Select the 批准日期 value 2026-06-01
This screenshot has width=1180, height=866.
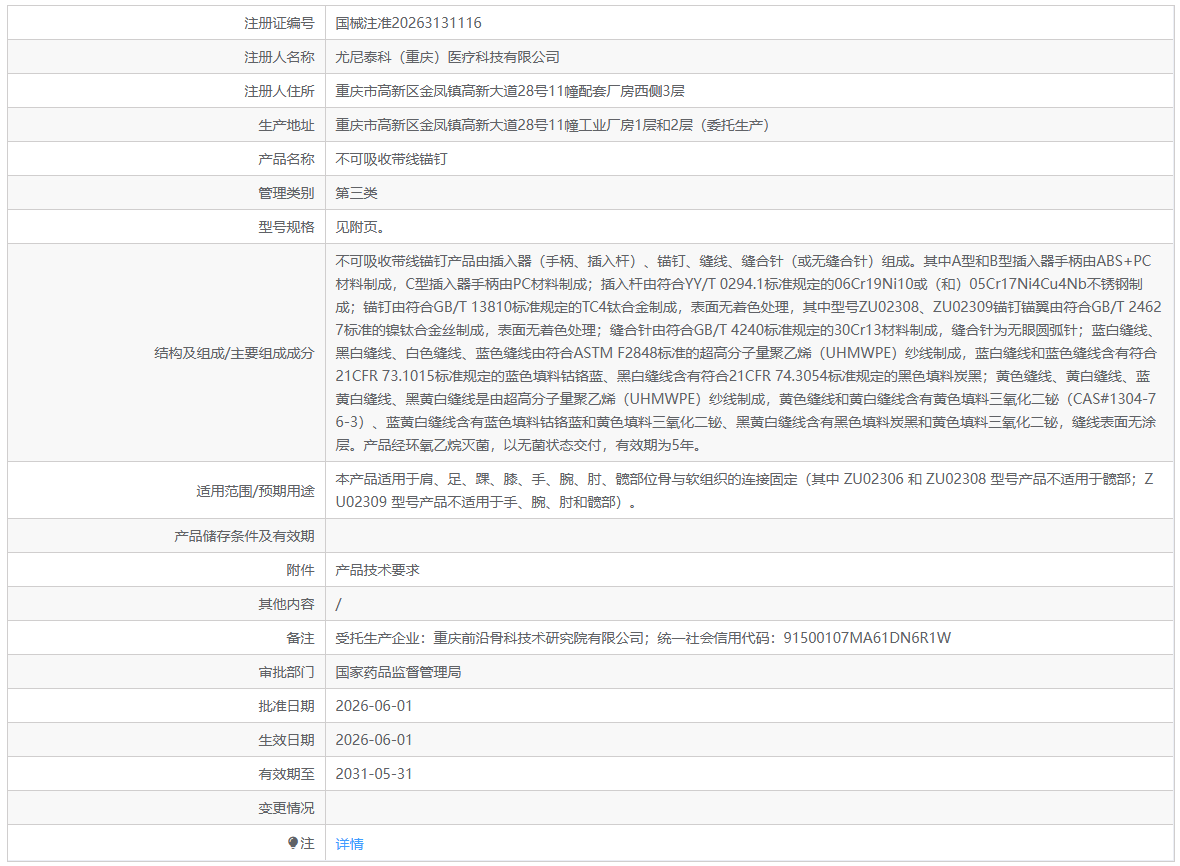click(374, 706)
